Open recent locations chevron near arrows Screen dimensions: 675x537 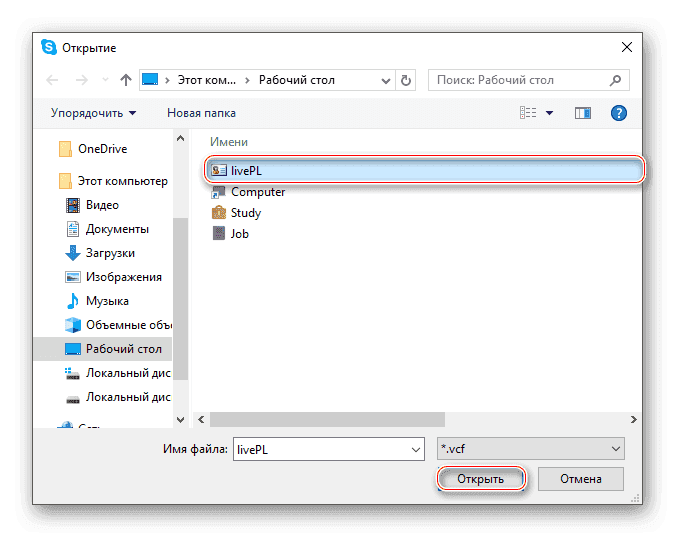coord(105,80)
